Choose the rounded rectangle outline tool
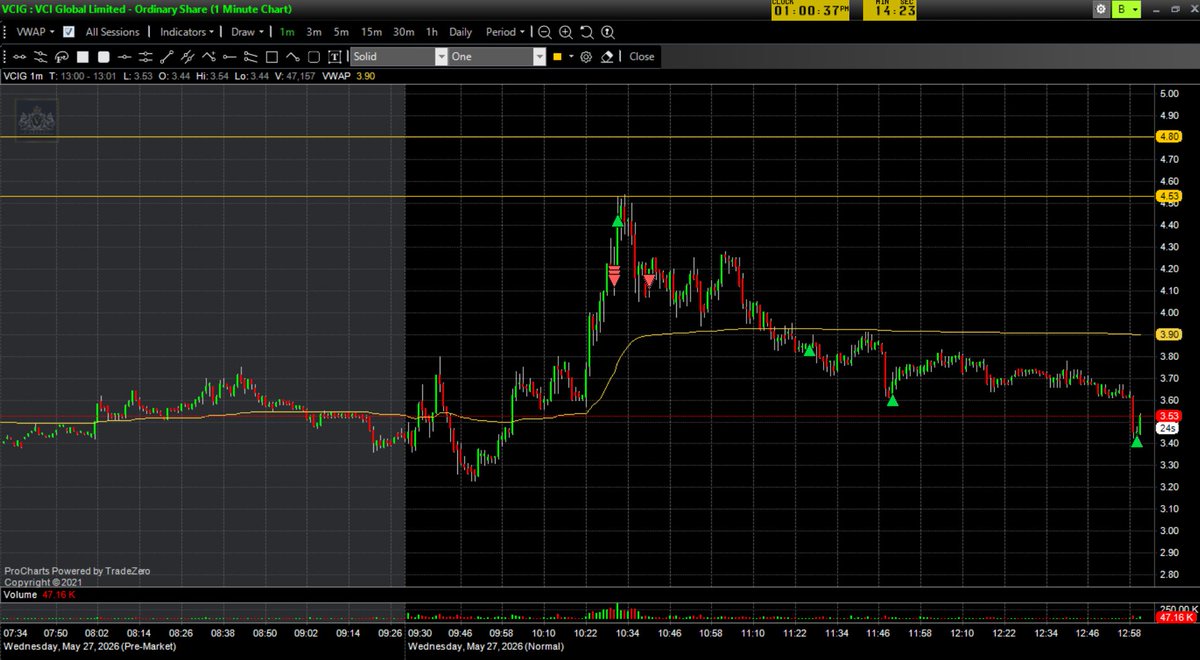The width and height of the screenshot is (1200, 660). click(313, 57)
